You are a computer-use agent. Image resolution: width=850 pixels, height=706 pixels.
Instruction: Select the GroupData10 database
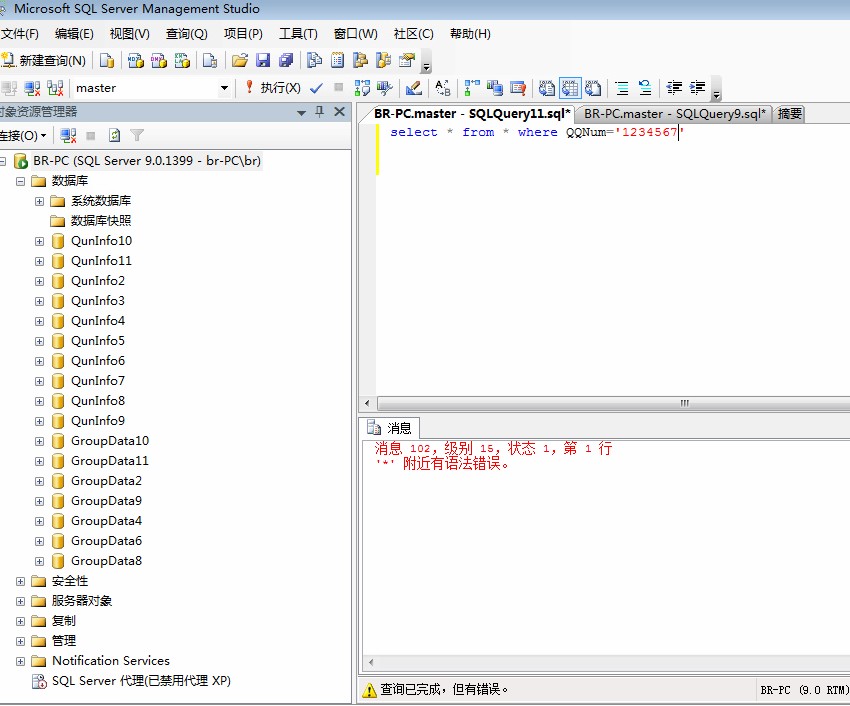point(109,441)
